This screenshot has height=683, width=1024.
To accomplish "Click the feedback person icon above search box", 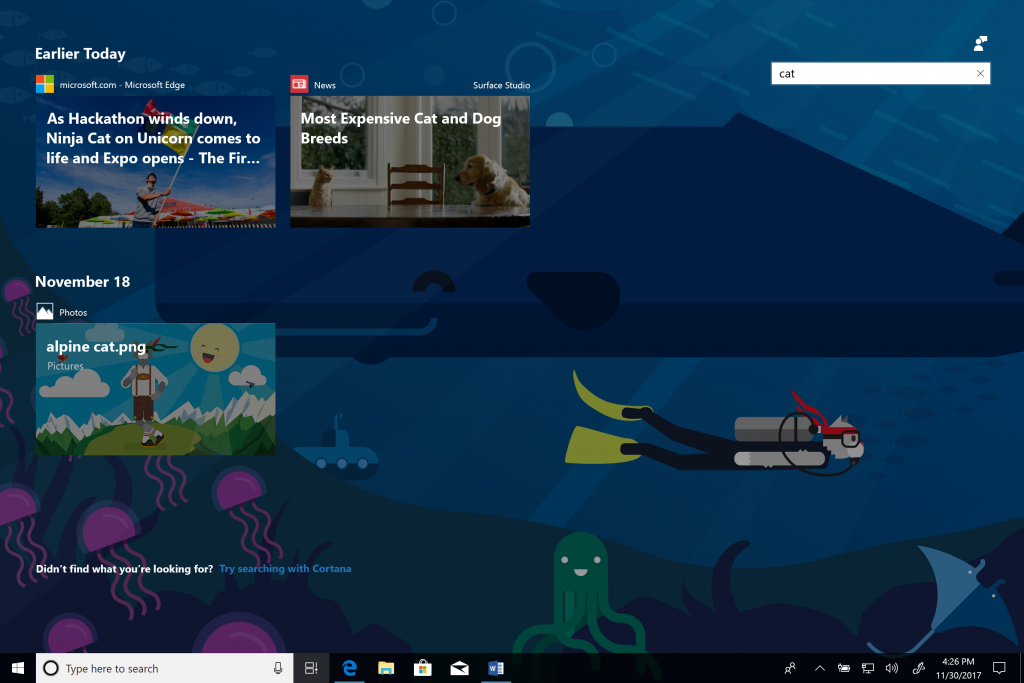I will tap(980, 43).
